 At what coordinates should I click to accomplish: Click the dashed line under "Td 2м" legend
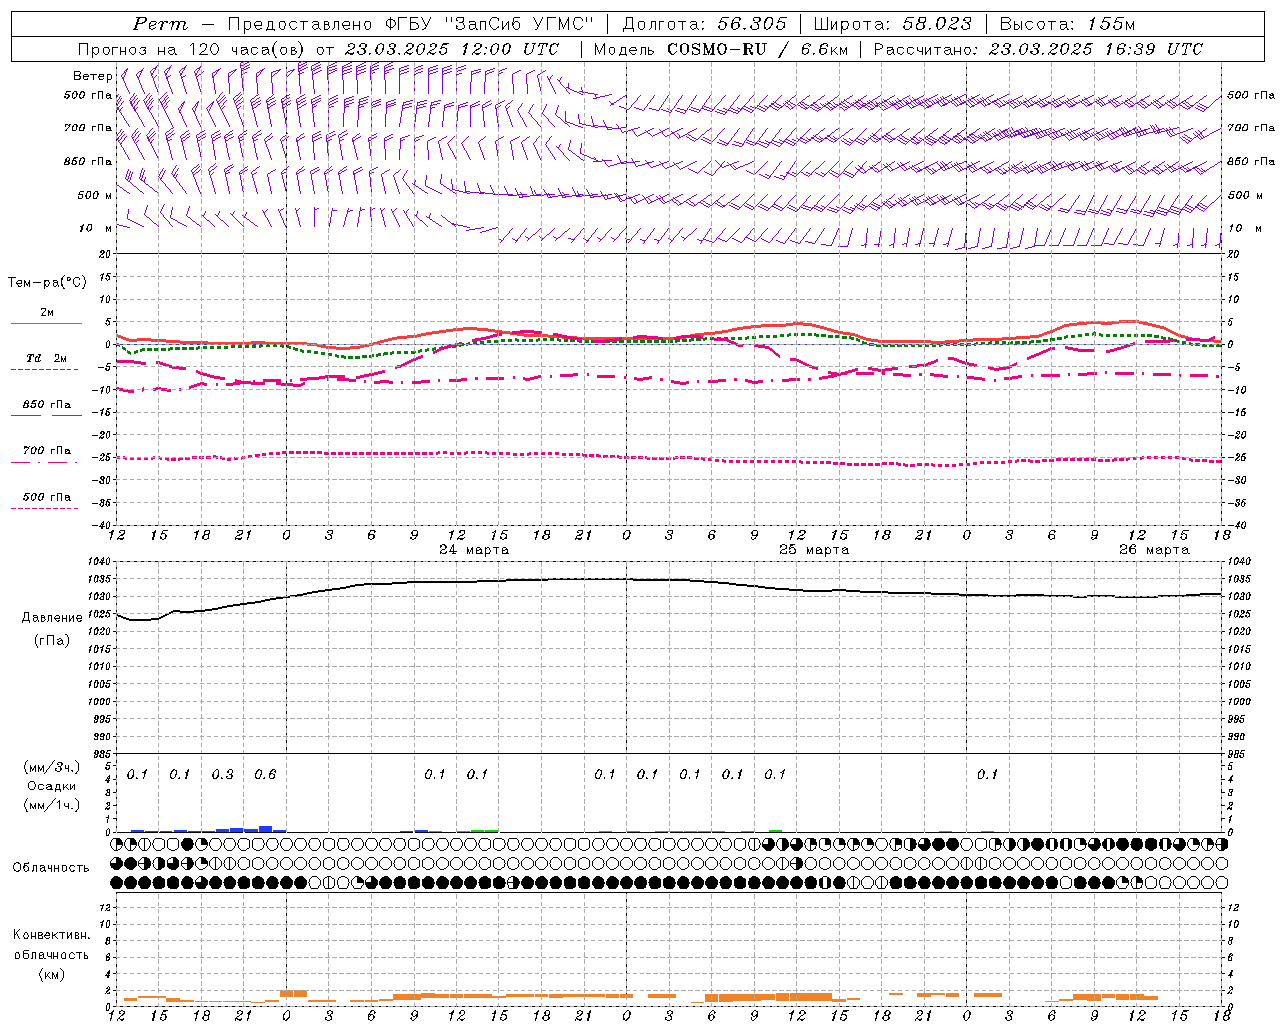click(45, 369)
